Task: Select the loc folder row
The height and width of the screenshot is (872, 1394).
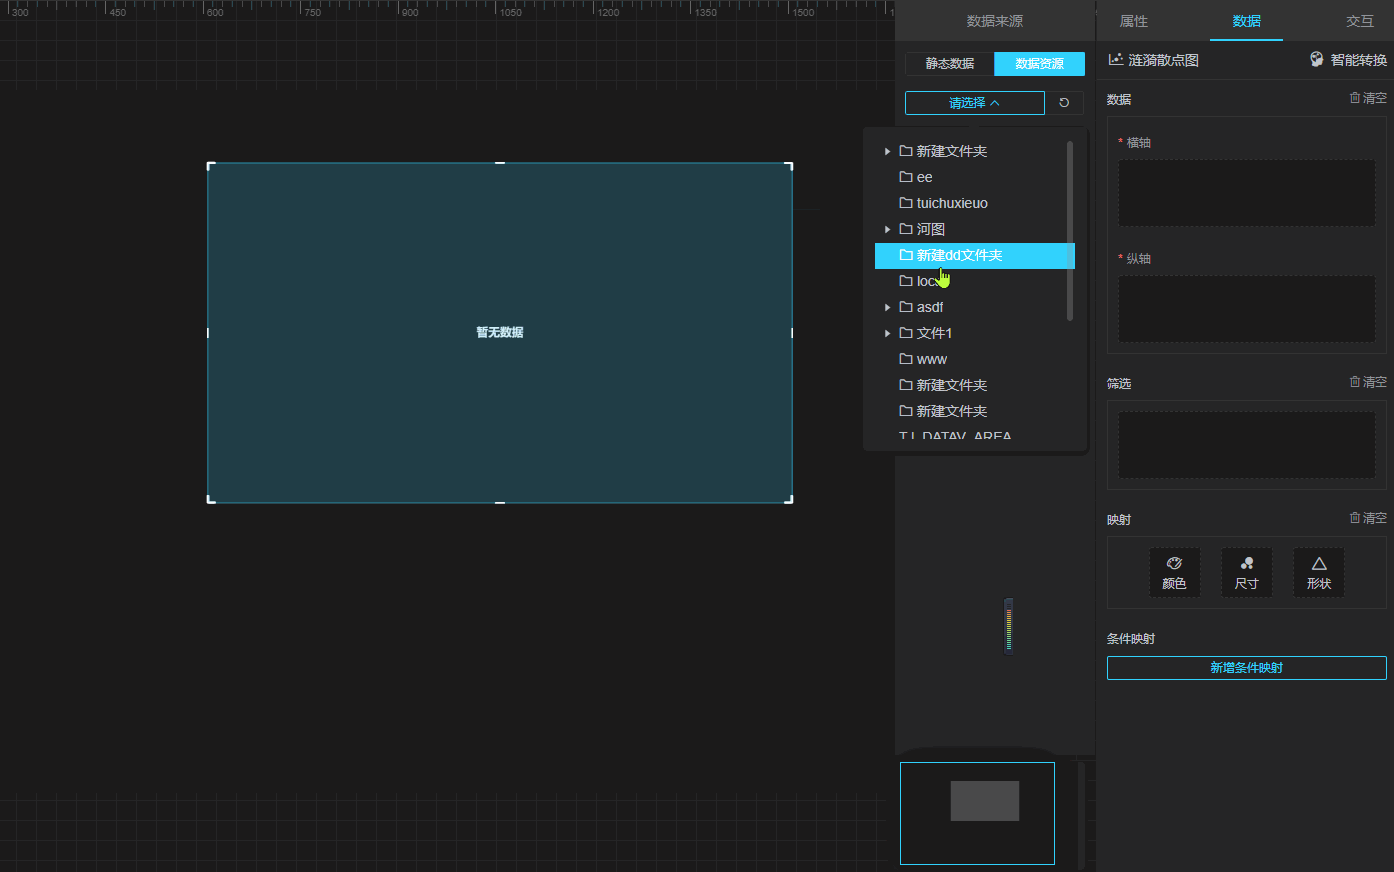Action: click(975, 281)
